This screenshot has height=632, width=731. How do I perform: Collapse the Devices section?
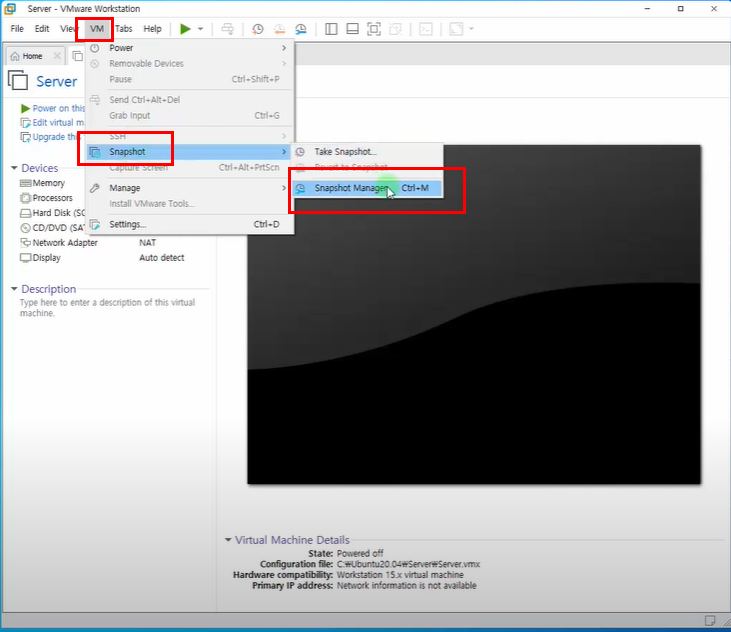(14, 168)
